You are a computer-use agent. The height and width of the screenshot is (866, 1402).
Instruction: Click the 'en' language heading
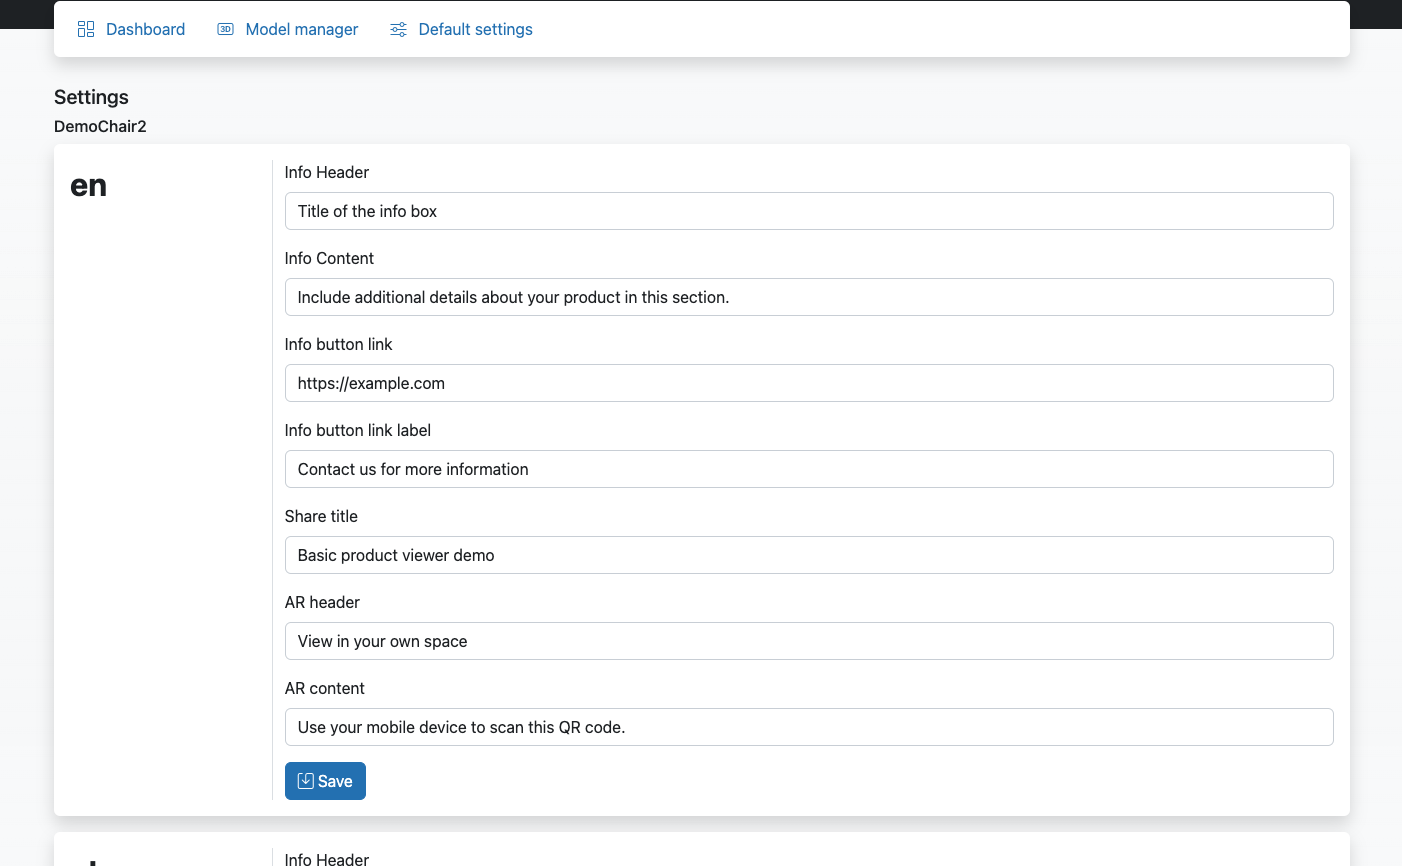click(x=88, y=186)
